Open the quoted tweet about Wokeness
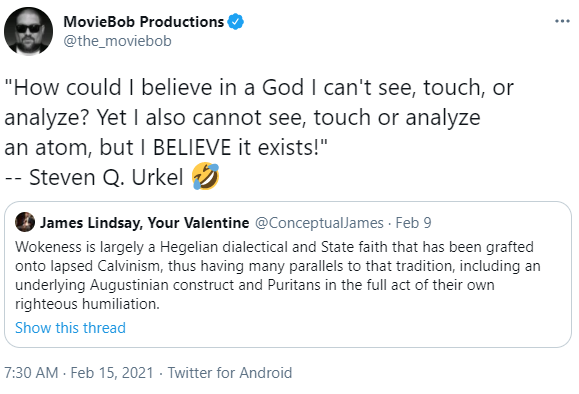 pos(288,274)
